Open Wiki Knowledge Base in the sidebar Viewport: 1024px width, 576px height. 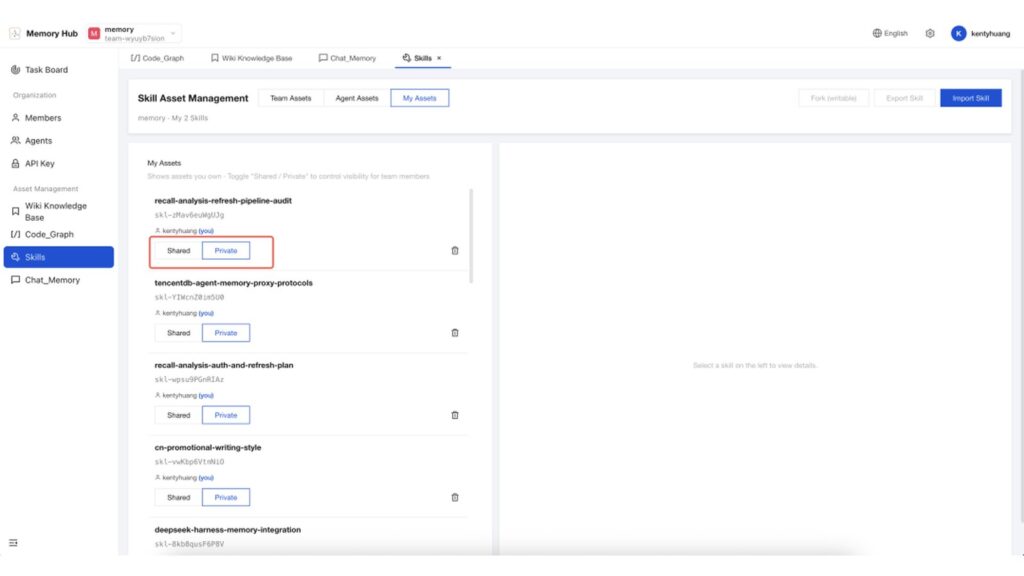tap(59, 211)
